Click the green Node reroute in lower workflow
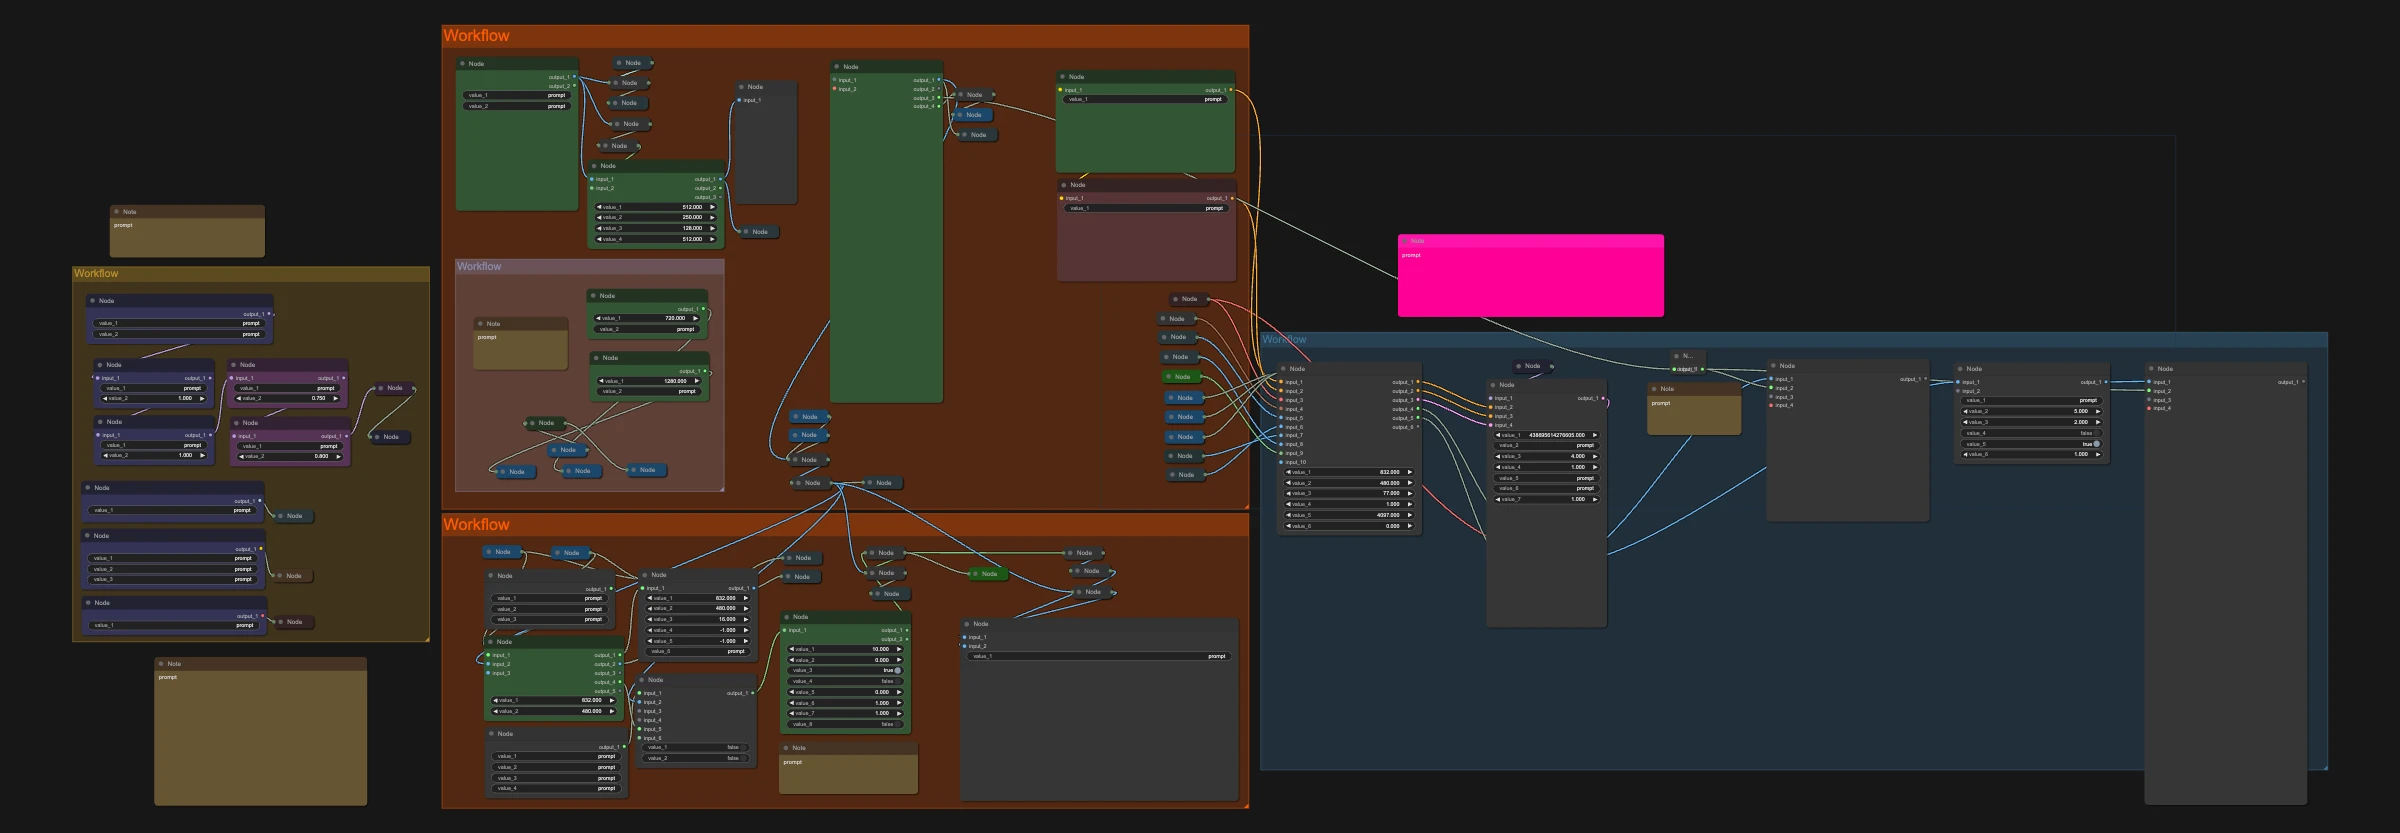 point(986,574)
